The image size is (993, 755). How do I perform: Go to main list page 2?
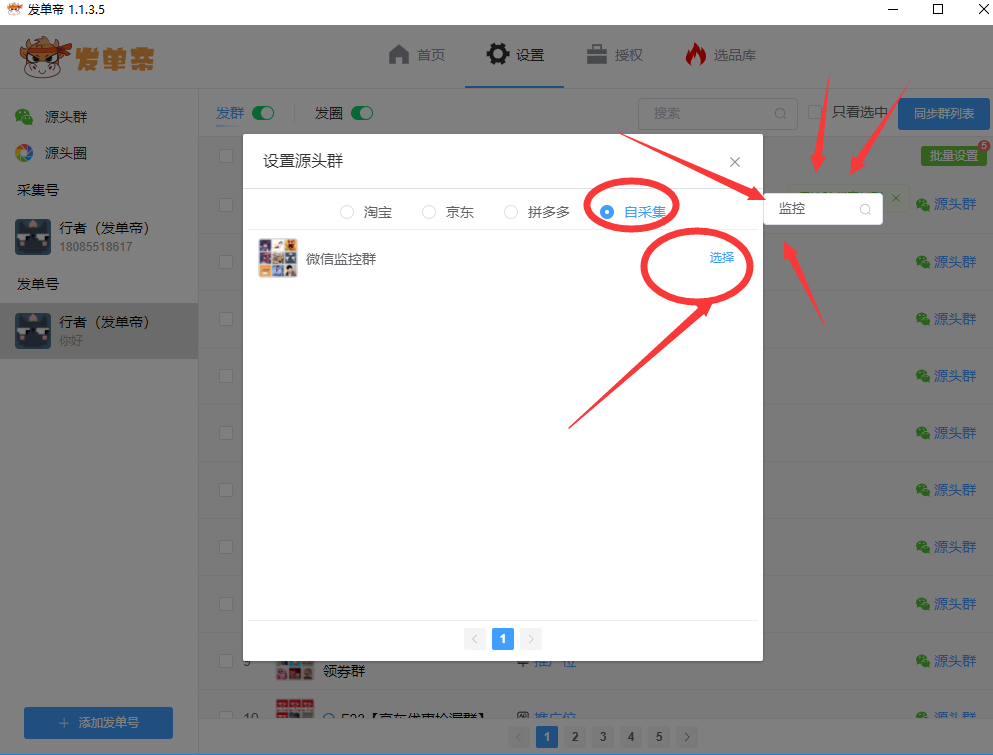[x=575, y=737]
